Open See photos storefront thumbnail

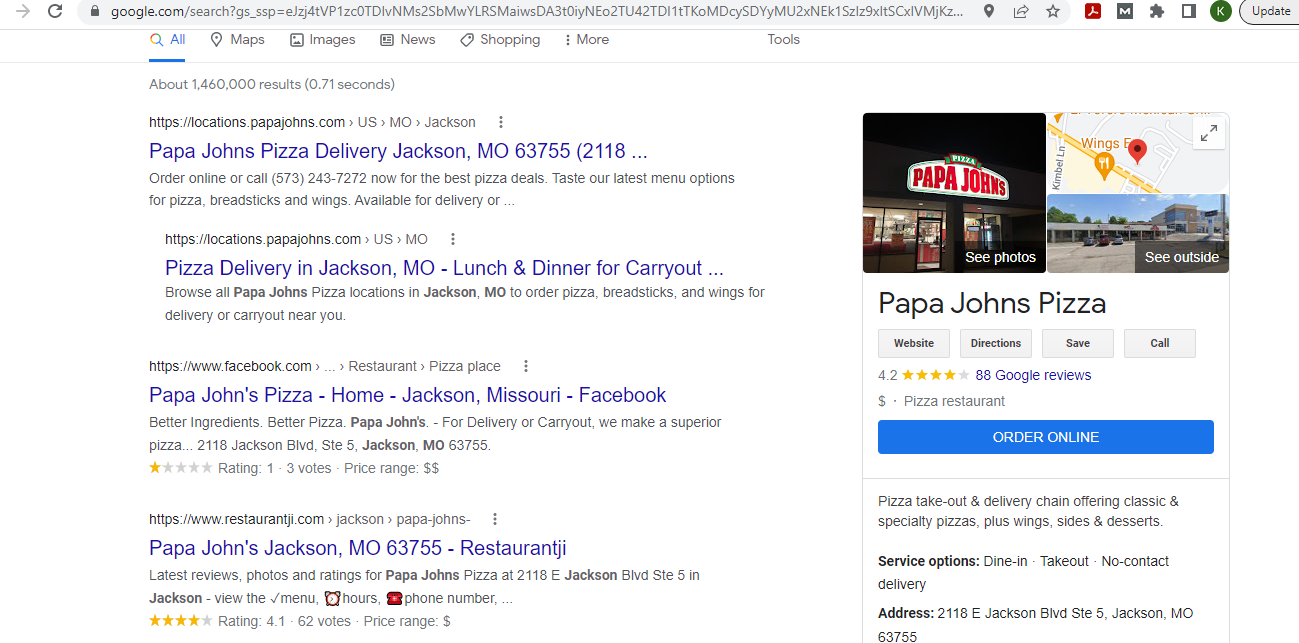954,193
